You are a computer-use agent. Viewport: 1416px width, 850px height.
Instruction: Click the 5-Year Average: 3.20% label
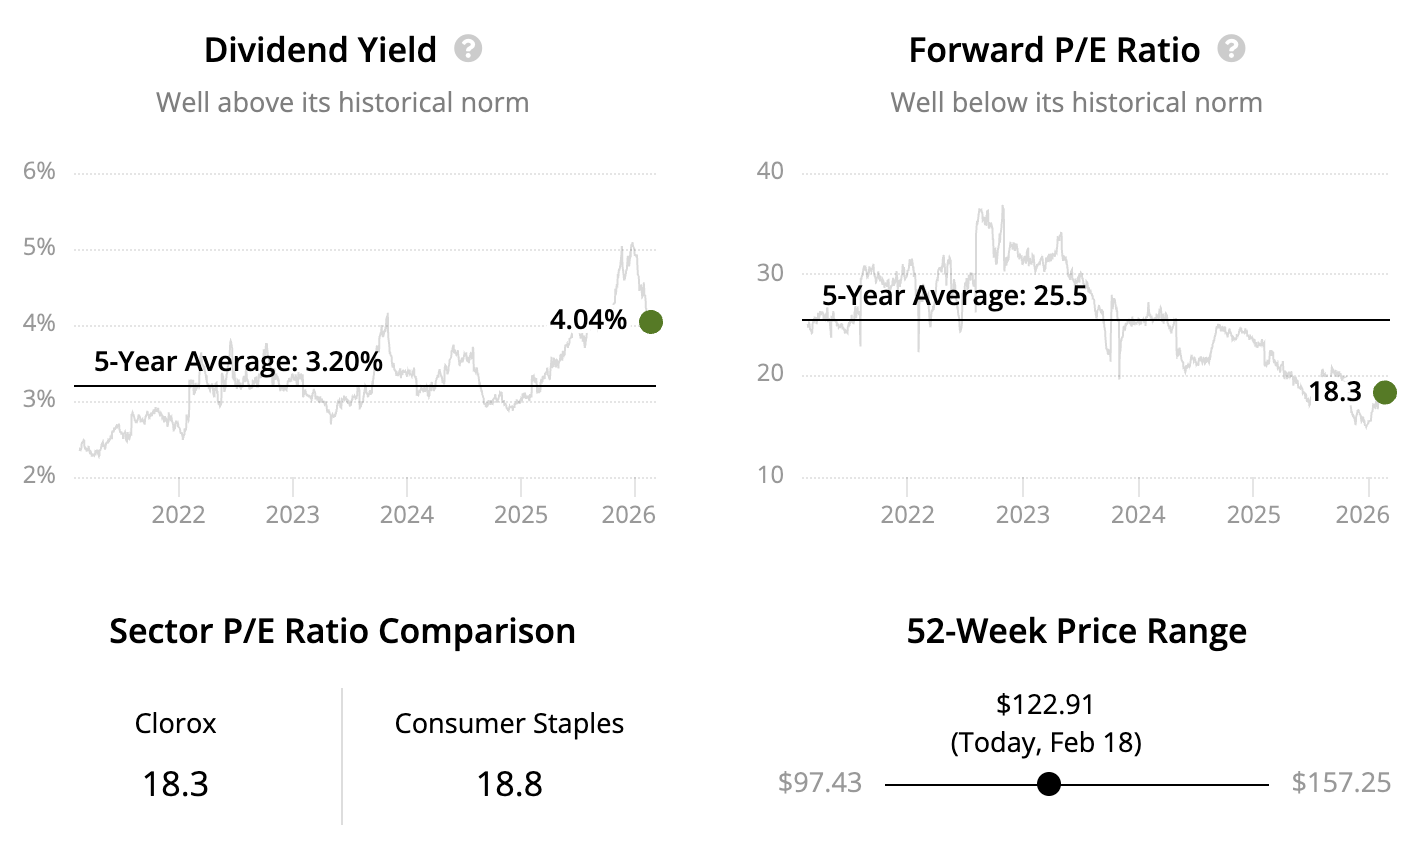pyautogui.click(x=238, y=361)
